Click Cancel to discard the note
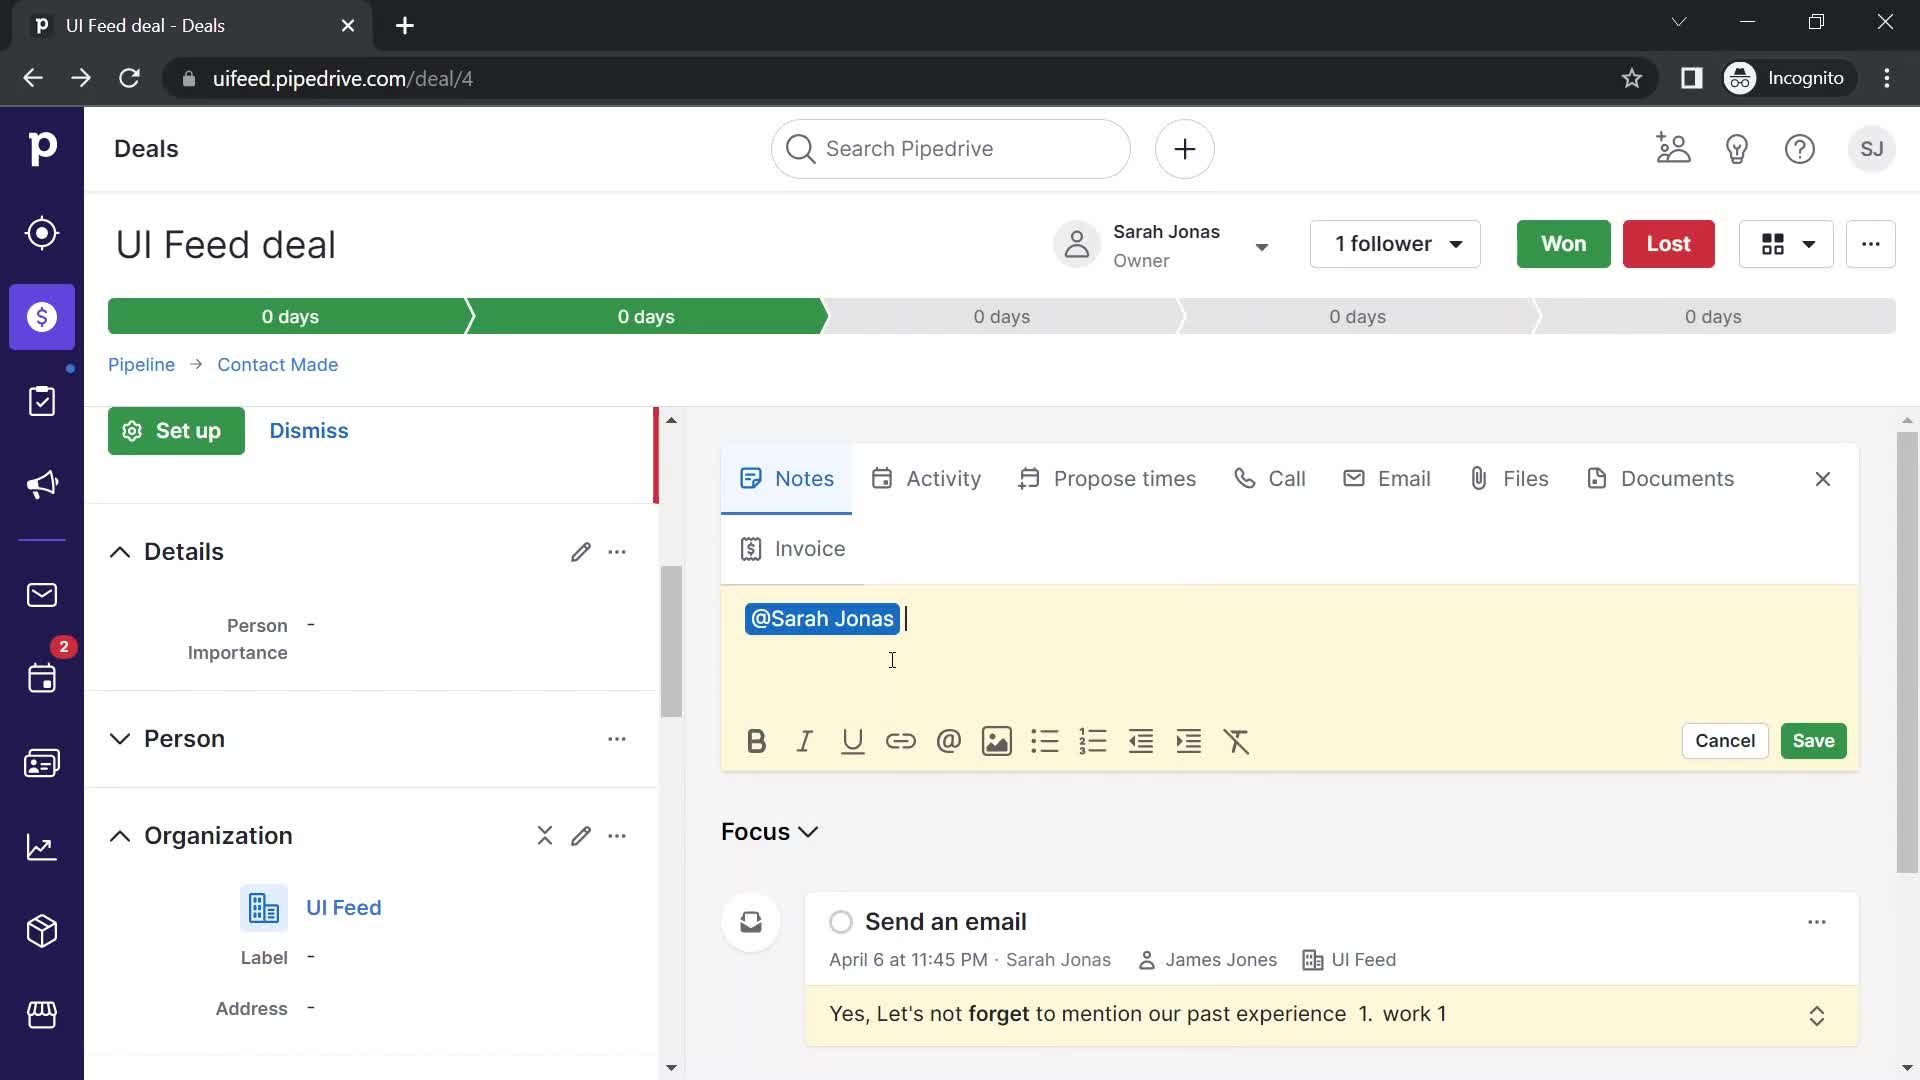 [x=1725, y=740]
